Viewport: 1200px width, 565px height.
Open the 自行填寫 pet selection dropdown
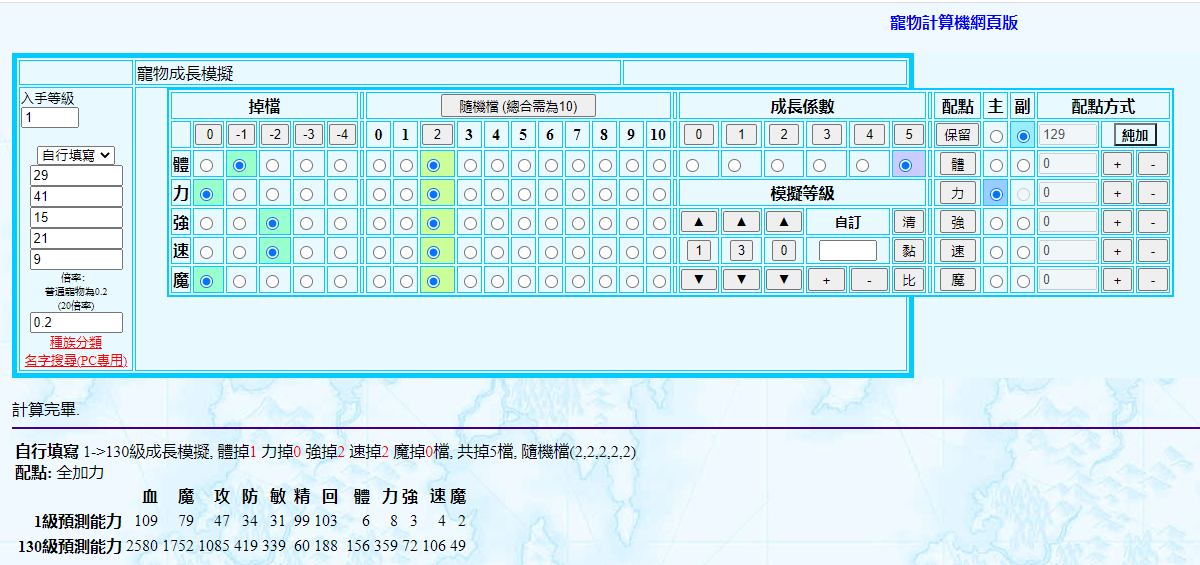[x=77, y=155]
